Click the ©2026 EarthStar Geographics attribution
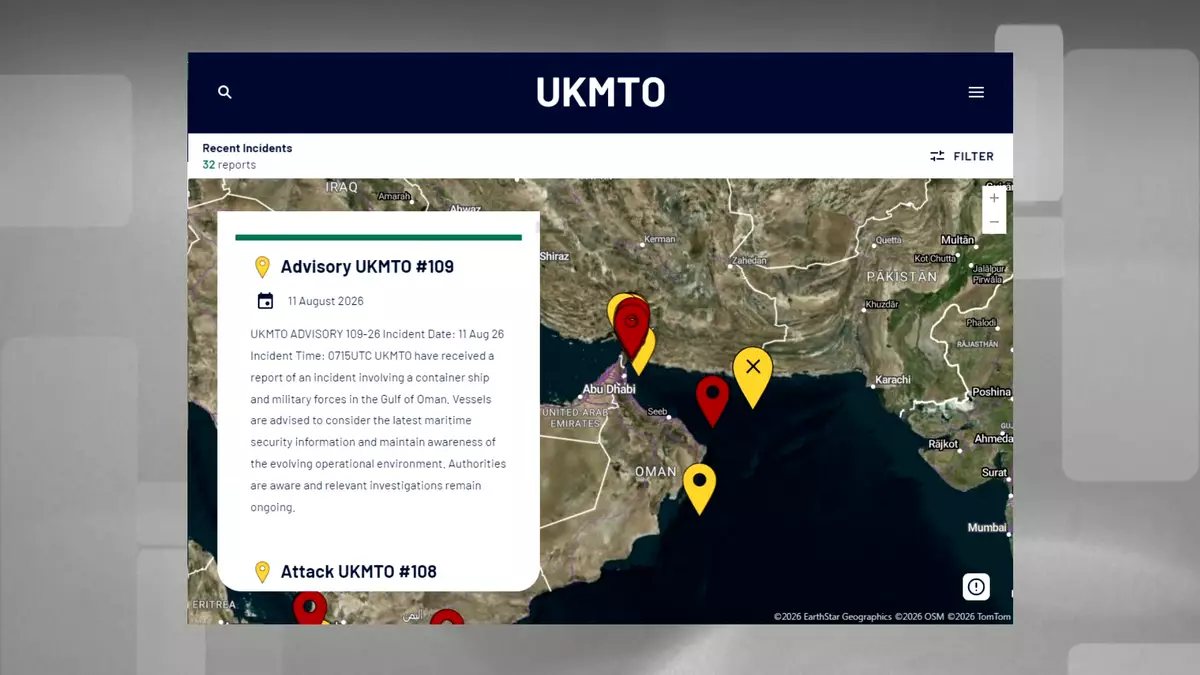The image size is (1200, 675). pyautogui.click(x=833, y=617)
